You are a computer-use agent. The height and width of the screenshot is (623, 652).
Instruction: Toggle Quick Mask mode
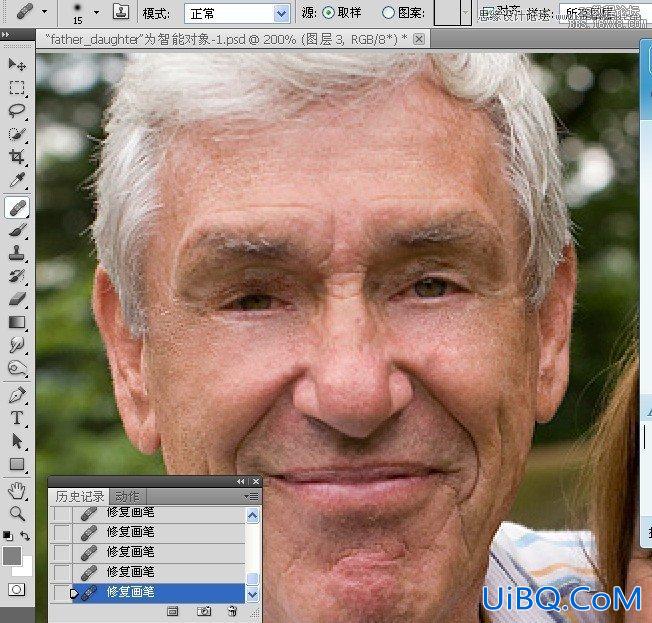[x=16, y=590]
